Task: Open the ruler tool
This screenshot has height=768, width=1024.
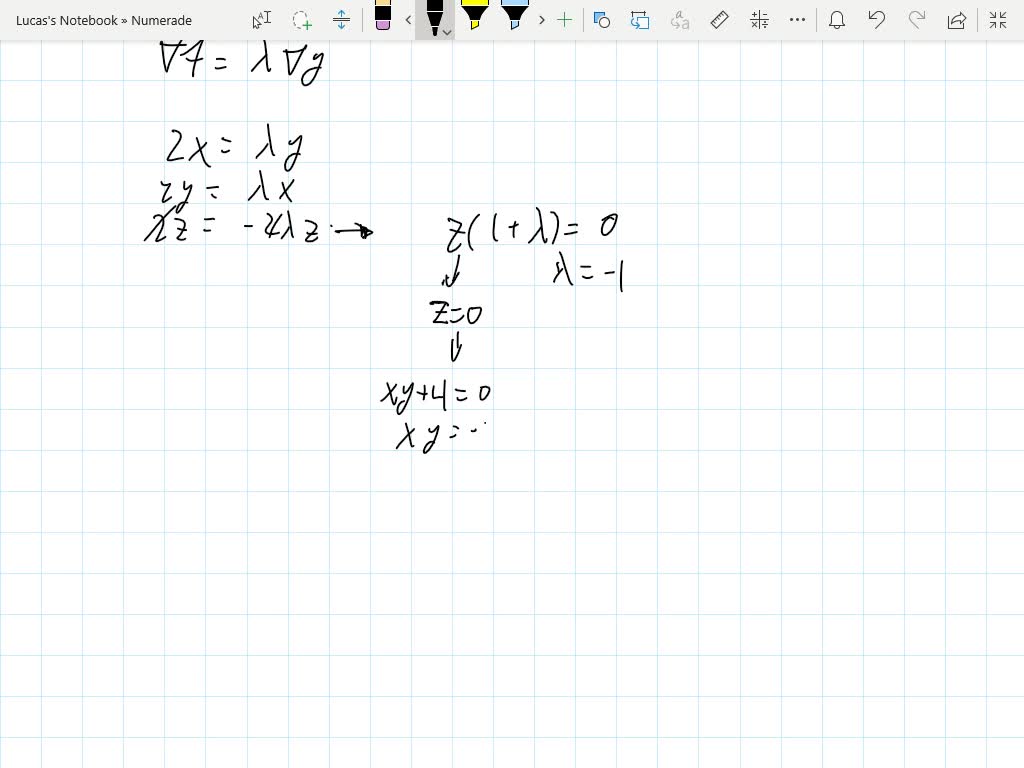Action: (x=719, y=20)
